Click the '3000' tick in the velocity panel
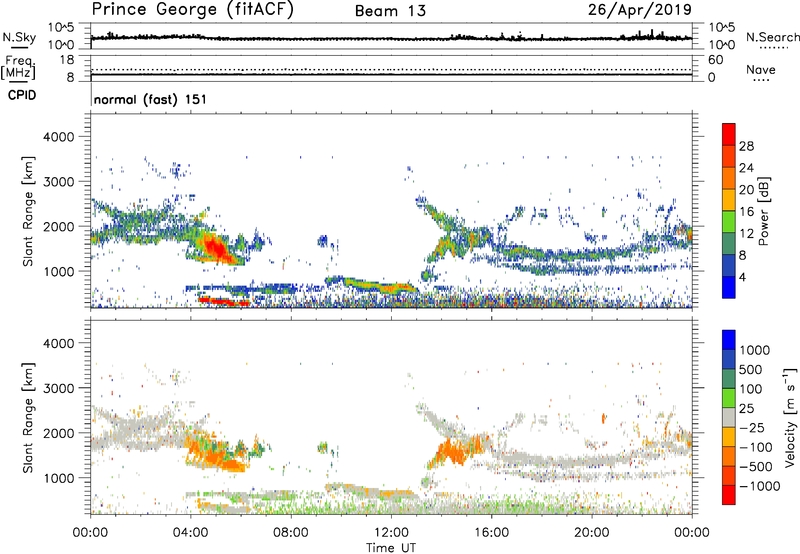This screenshot has width=800, height=554. [x=58, y=389]
